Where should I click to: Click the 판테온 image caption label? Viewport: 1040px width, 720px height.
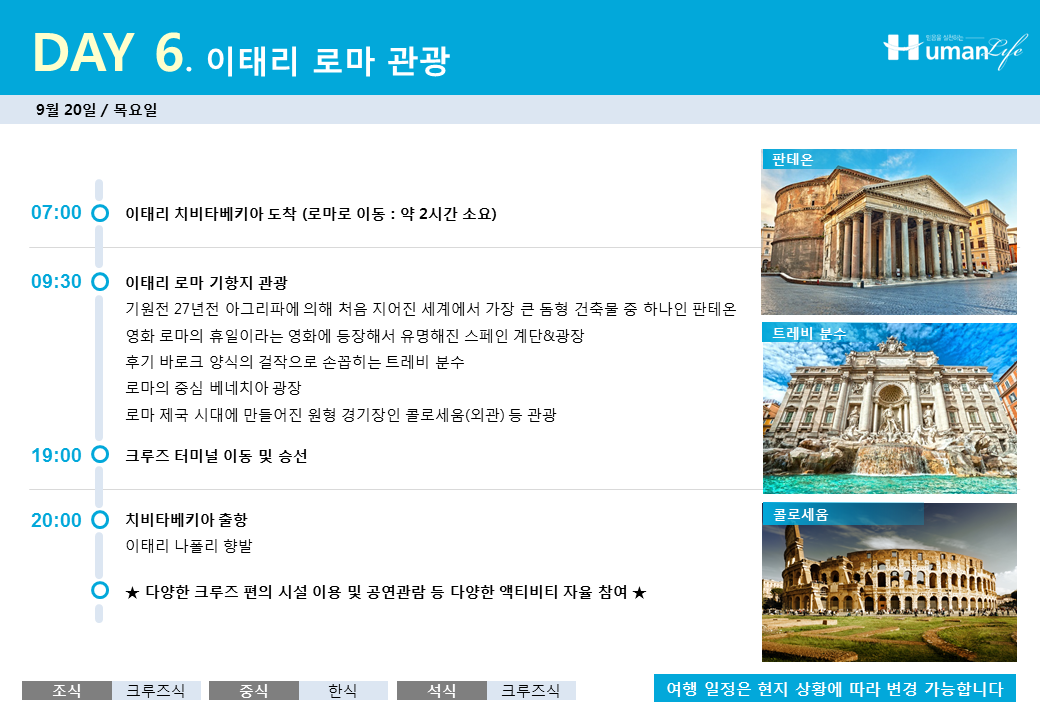[x=793, y=159]
